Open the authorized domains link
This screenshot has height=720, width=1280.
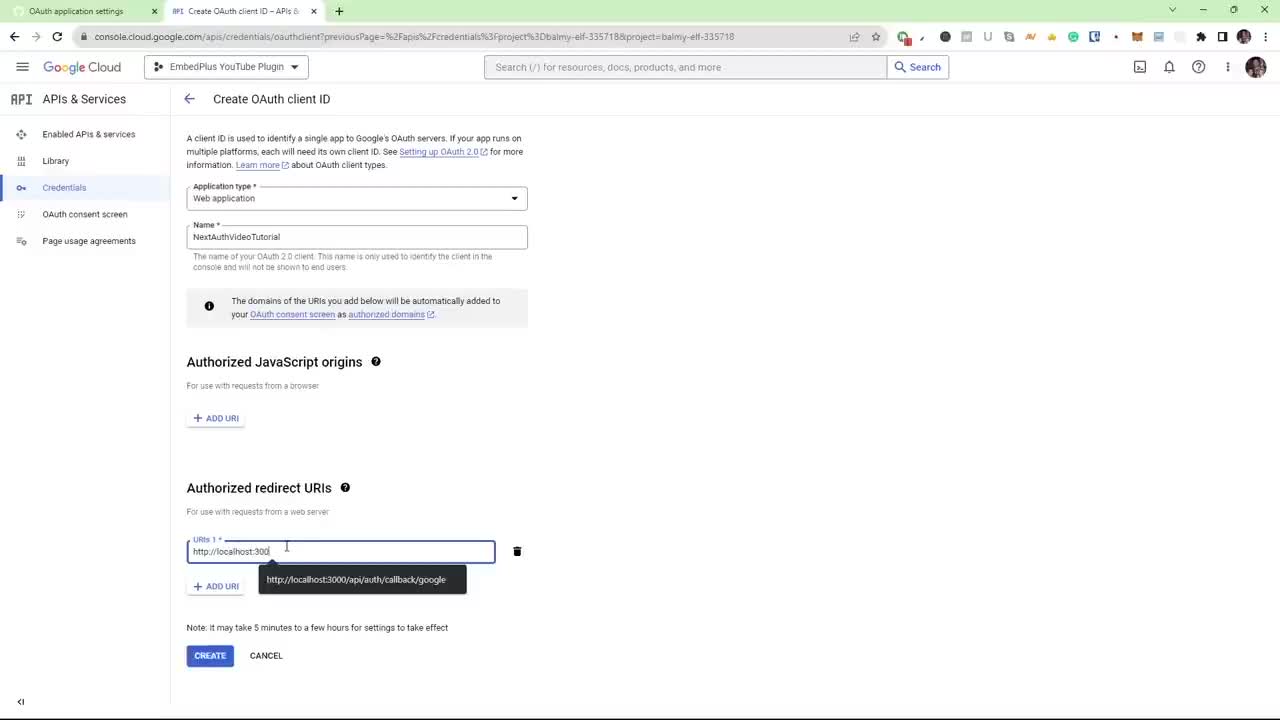[391, 315]
